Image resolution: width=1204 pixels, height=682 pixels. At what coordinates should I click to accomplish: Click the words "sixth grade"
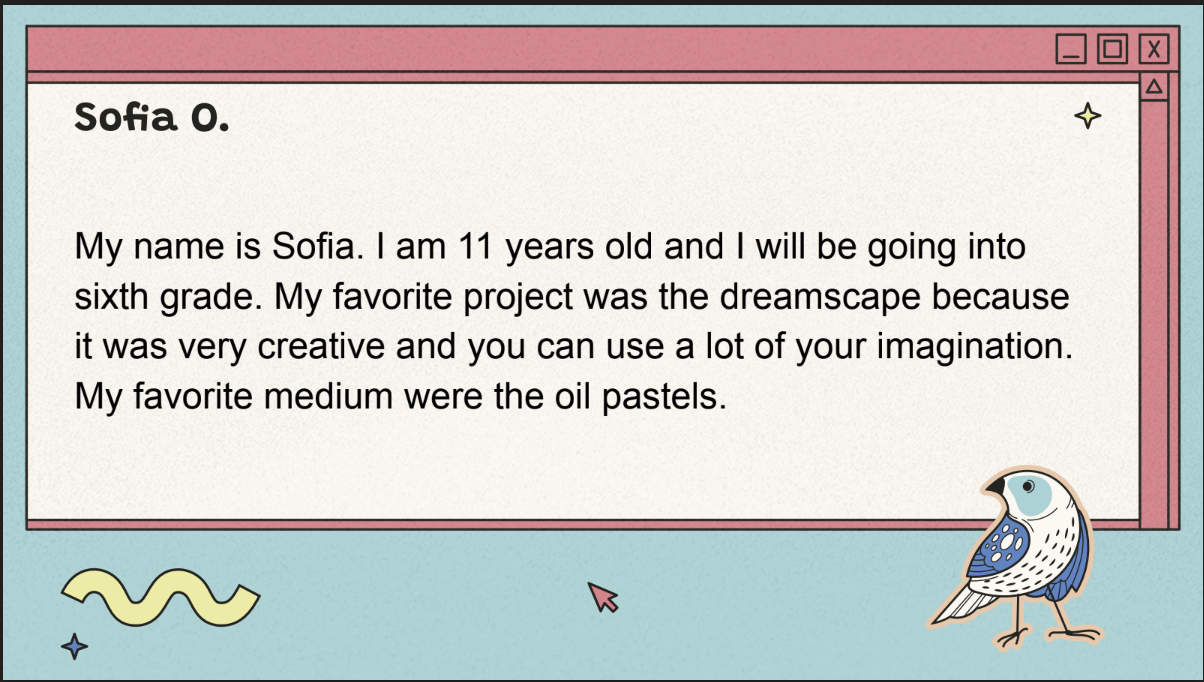[169, 297]
